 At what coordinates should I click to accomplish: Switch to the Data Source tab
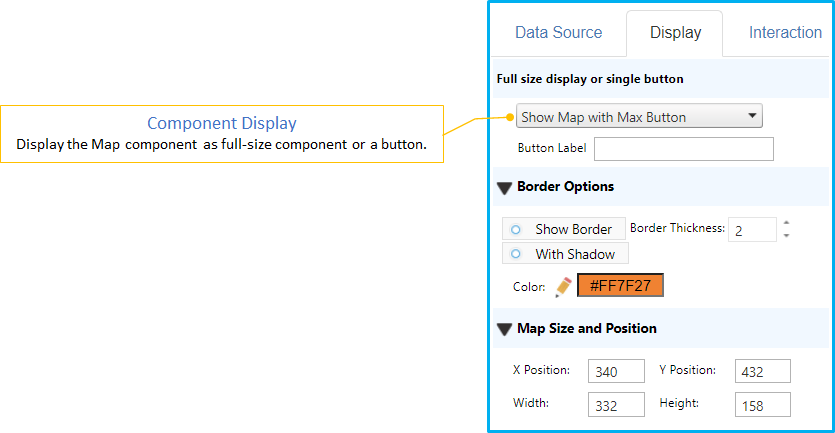tap(558, 32)
